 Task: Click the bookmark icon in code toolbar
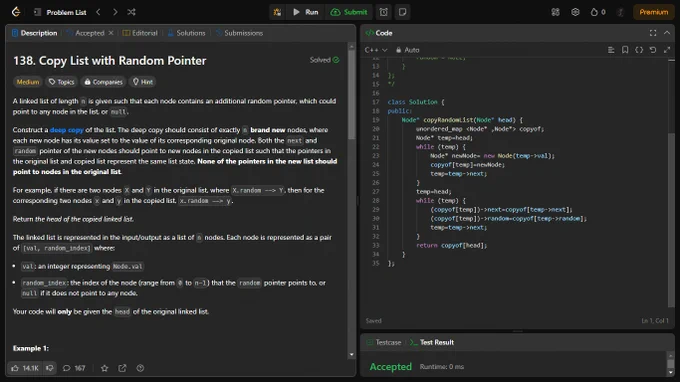(x=625, y=50)
